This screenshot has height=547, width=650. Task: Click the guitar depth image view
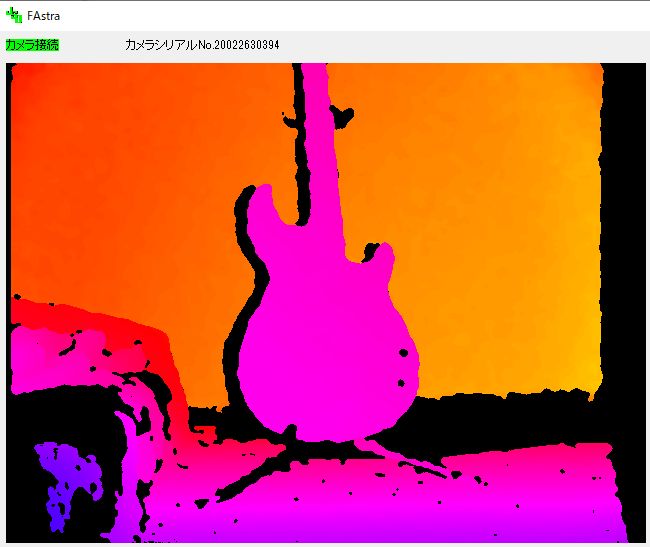click(326, 303)
